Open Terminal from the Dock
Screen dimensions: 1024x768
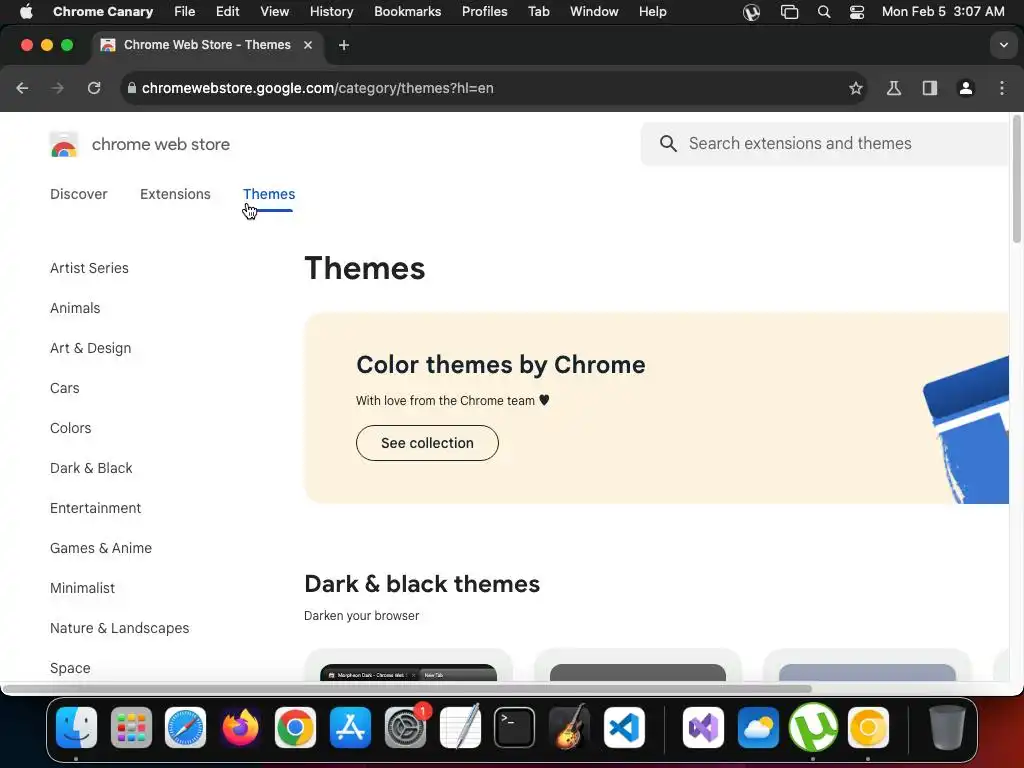tap(515, 728)
